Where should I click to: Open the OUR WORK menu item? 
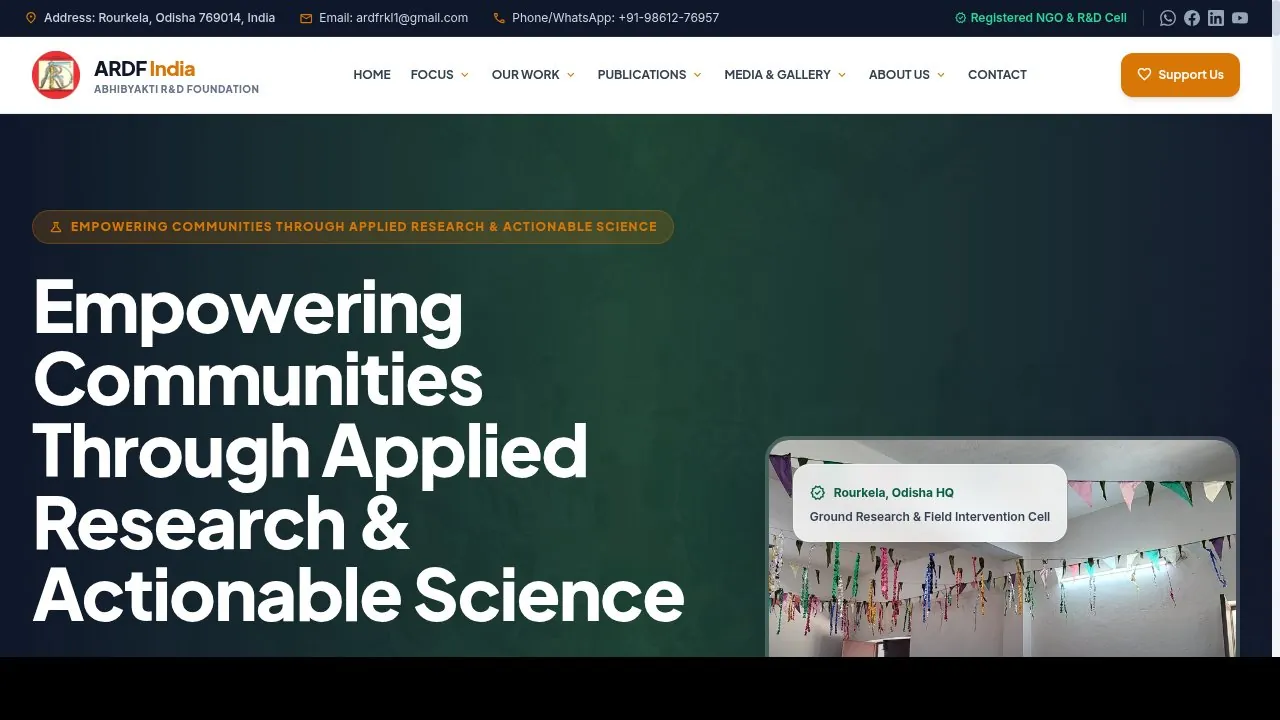[526, 75]
